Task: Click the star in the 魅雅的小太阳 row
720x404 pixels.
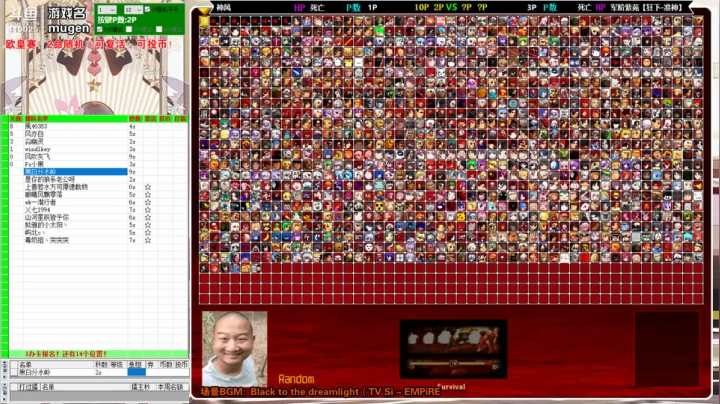Action: (148, 225)
